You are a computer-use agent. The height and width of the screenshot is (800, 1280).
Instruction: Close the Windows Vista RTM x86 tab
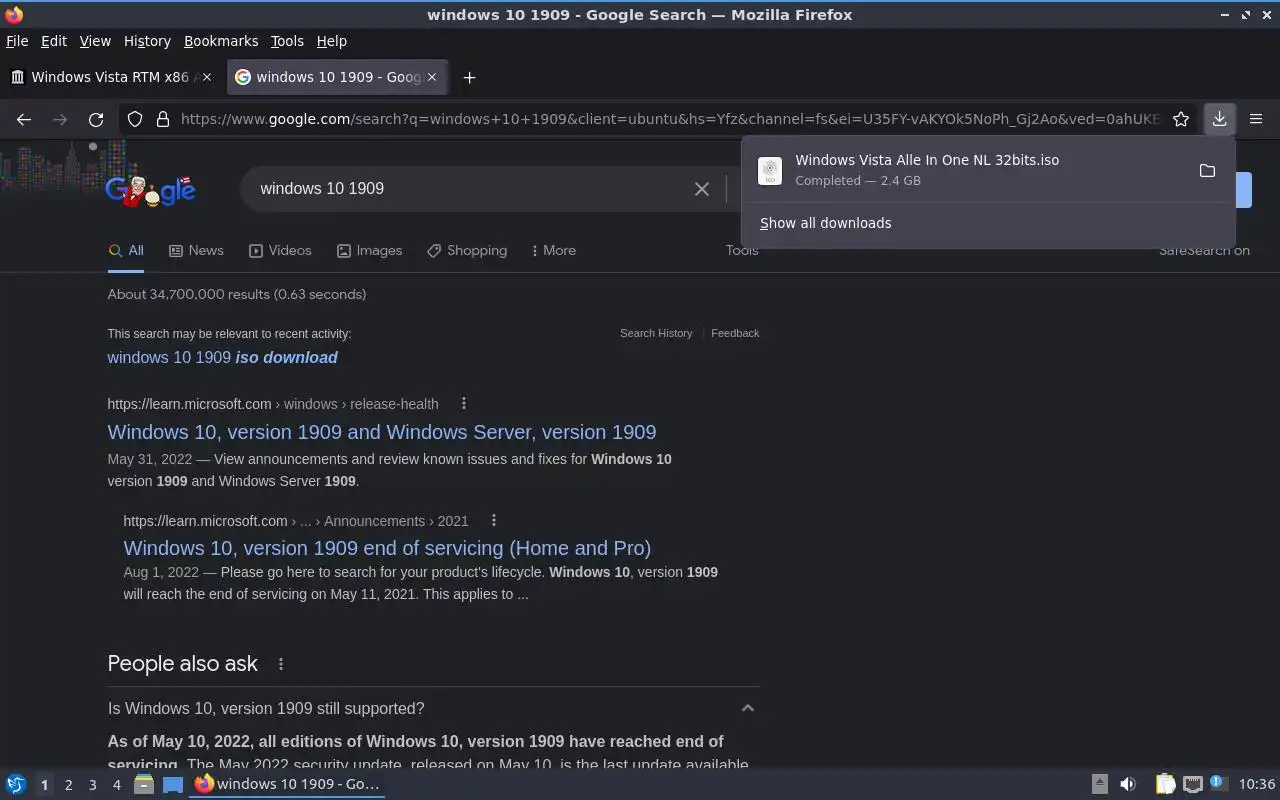click(207, 77)
